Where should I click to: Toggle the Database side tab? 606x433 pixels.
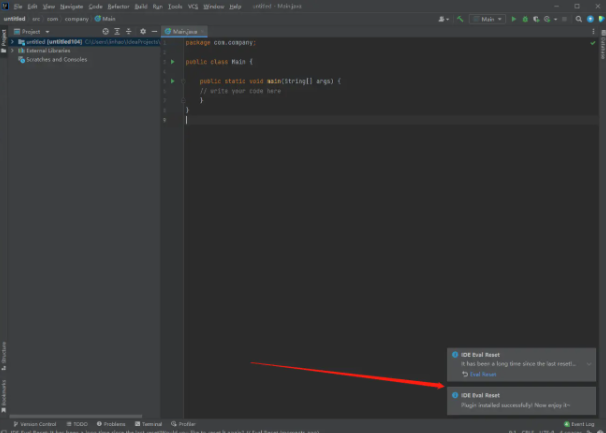[x=603, y=45]
